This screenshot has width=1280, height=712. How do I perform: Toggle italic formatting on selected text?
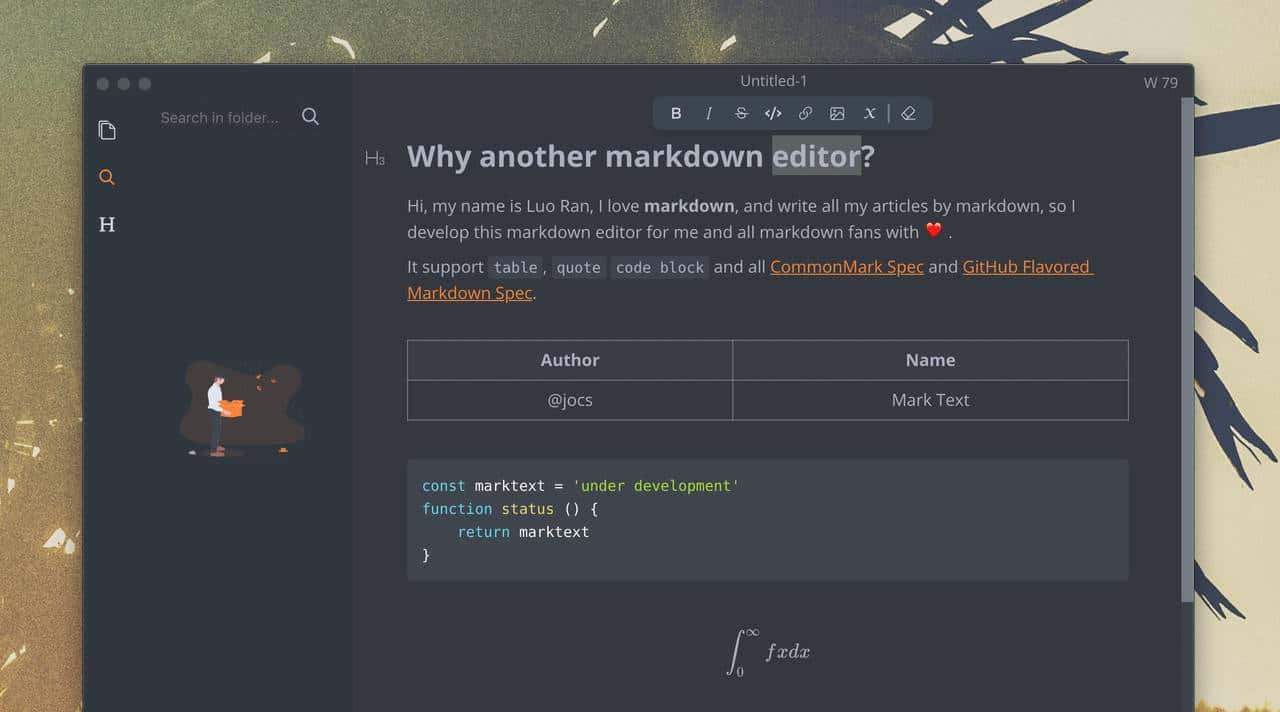tap(708, 113)
